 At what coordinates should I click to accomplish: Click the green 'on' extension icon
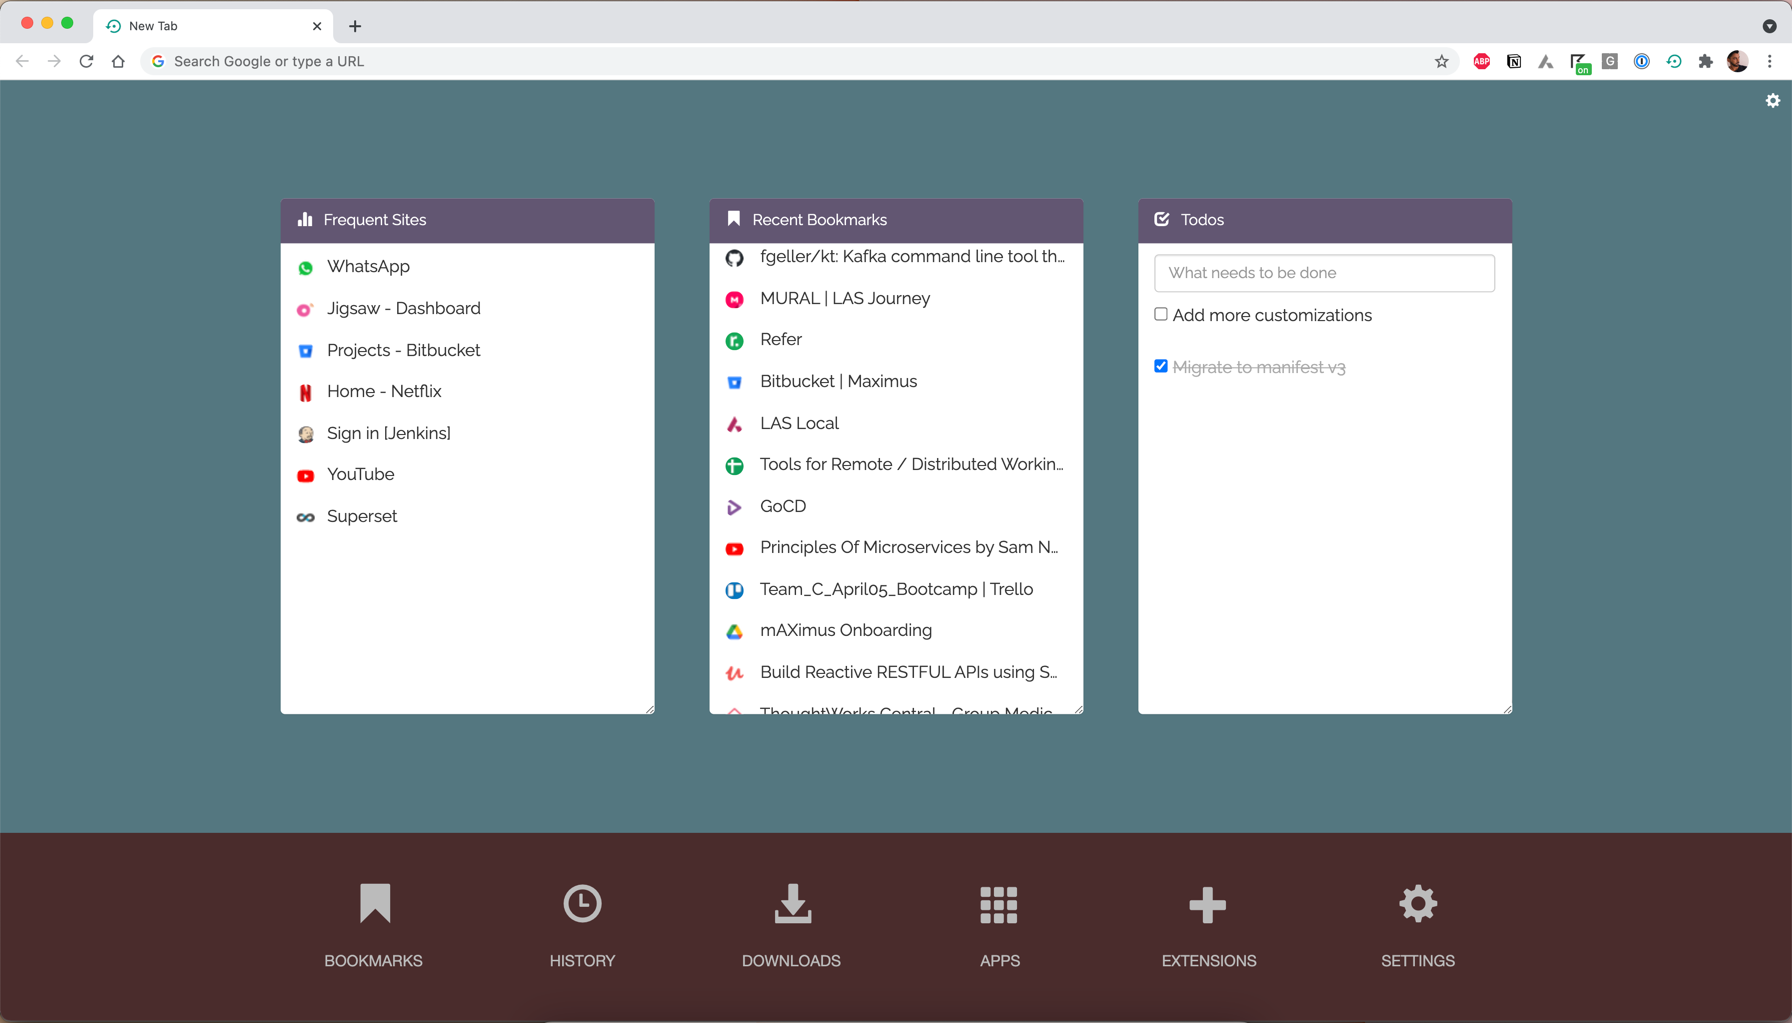(1580, 64)
